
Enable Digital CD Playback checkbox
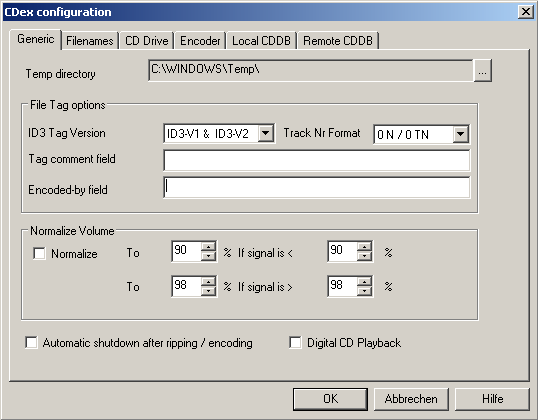point(295,342)
